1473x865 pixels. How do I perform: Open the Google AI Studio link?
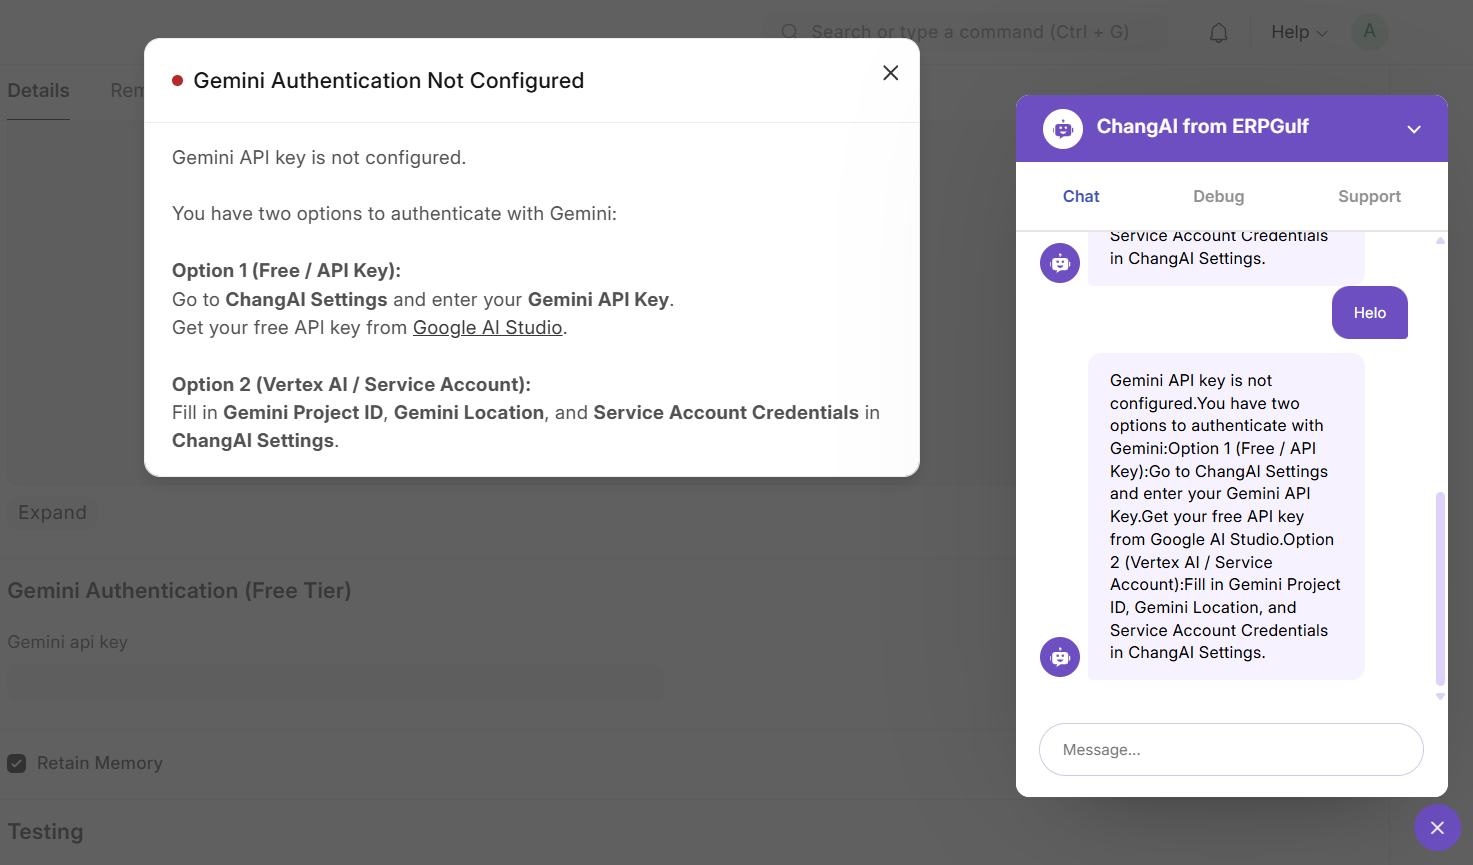click(487, 328)
